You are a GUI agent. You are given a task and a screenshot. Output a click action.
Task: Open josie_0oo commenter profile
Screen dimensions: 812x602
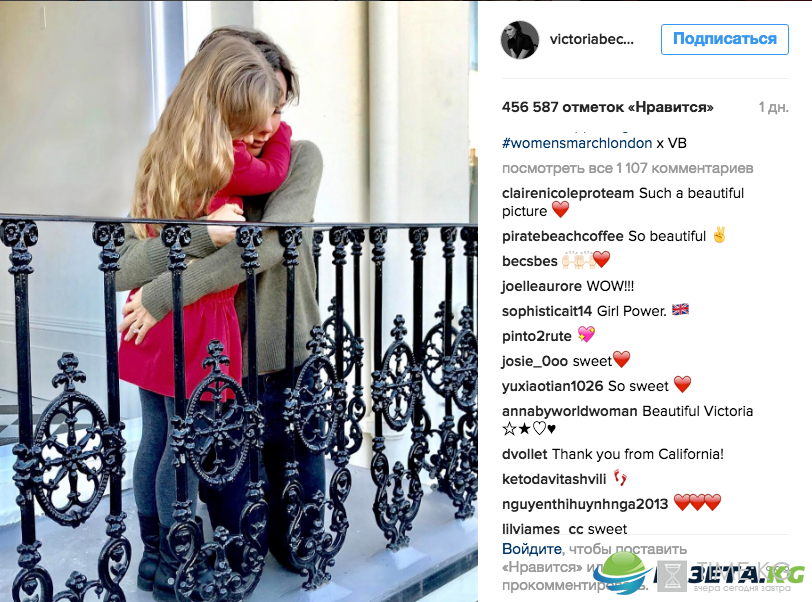tap(535, 361)
